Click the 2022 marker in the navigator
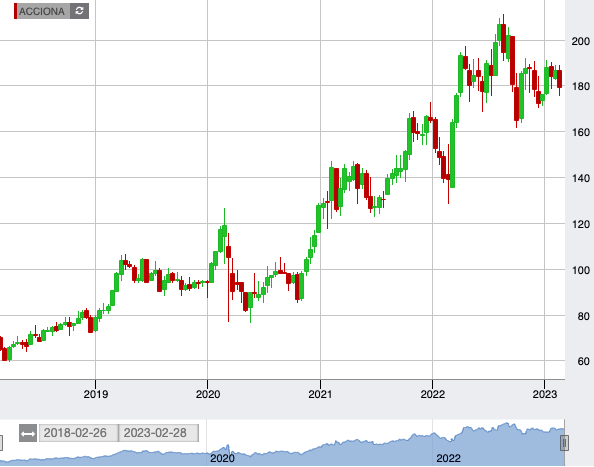The width and height of the screenshot is (594, 467). 448,458
